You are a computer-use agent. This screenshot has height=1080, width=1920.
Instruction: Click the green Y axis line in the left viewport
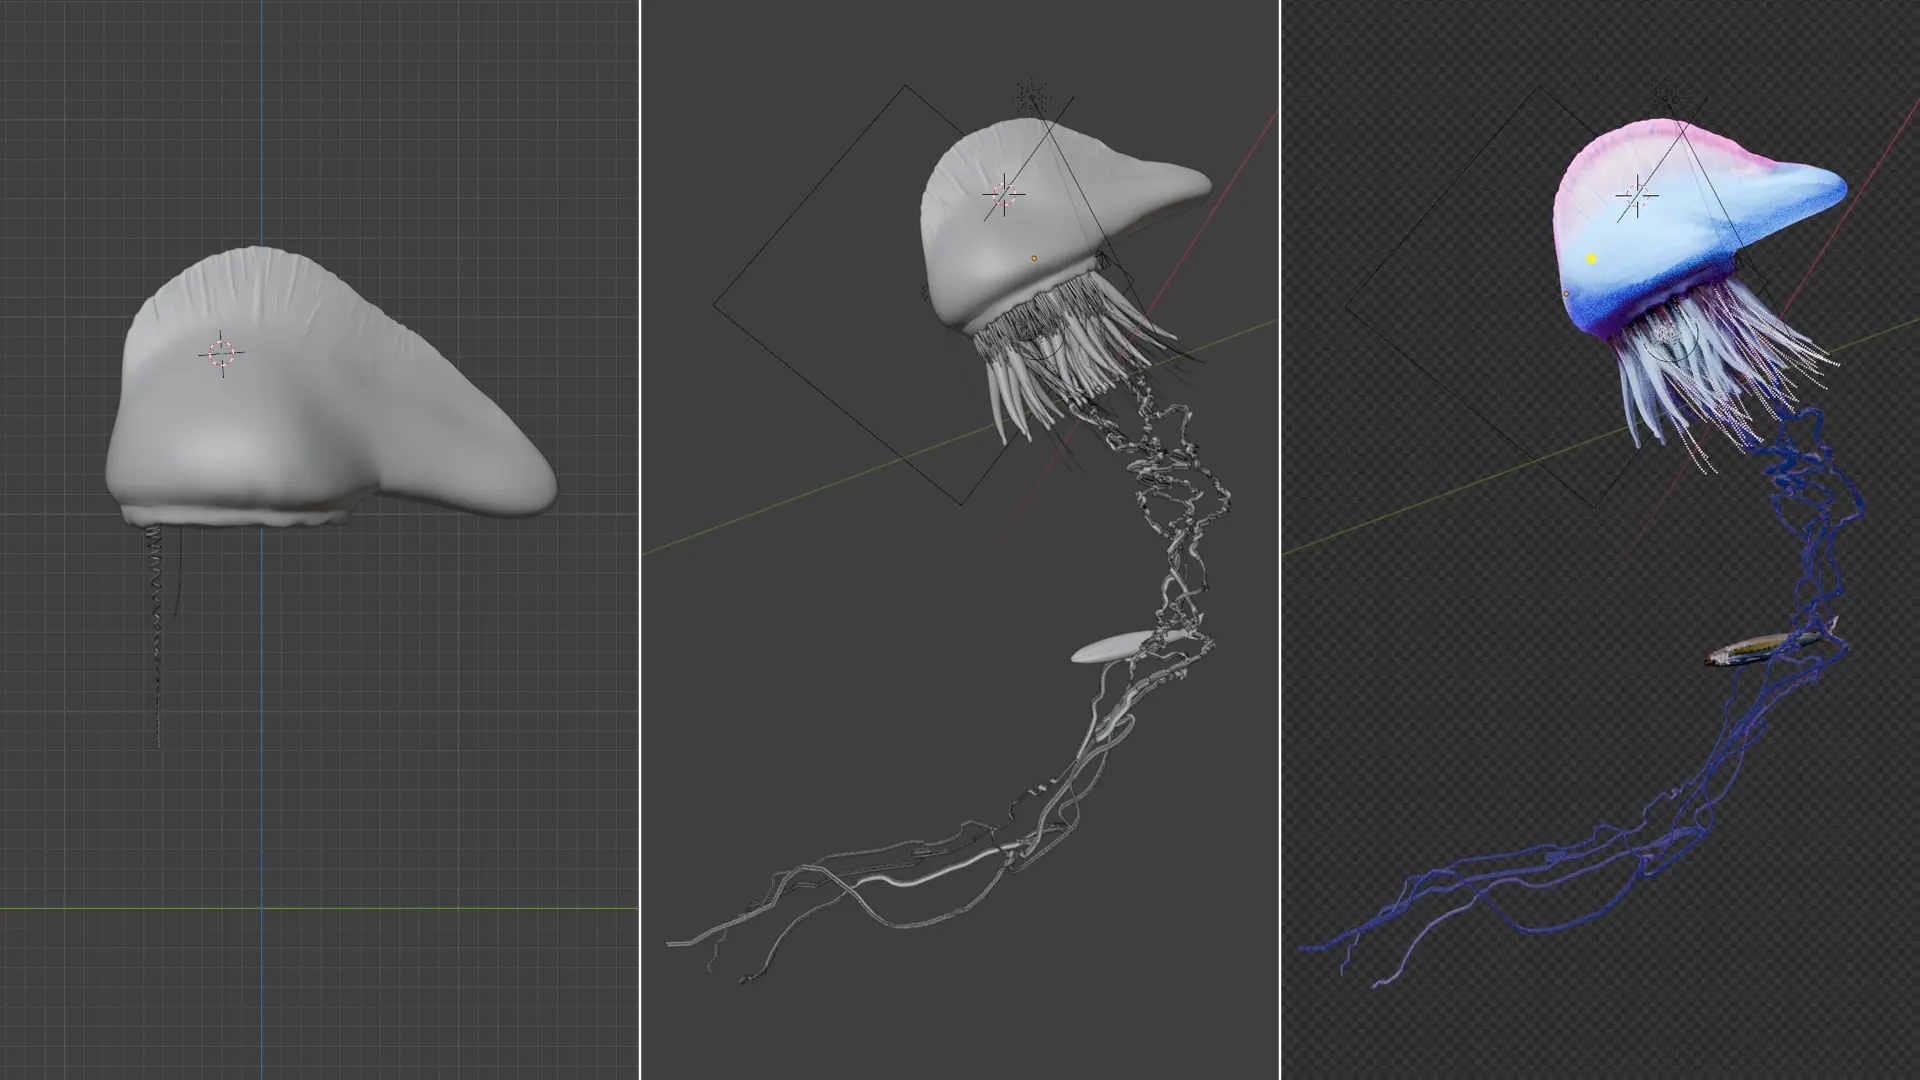[450, 908]
